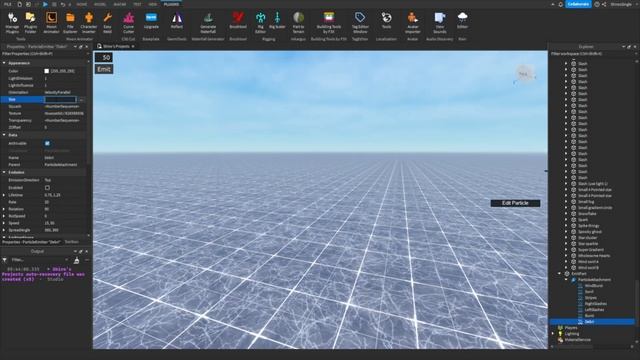
Task: Select the Part to Terrain plugin
Action: 298,23
